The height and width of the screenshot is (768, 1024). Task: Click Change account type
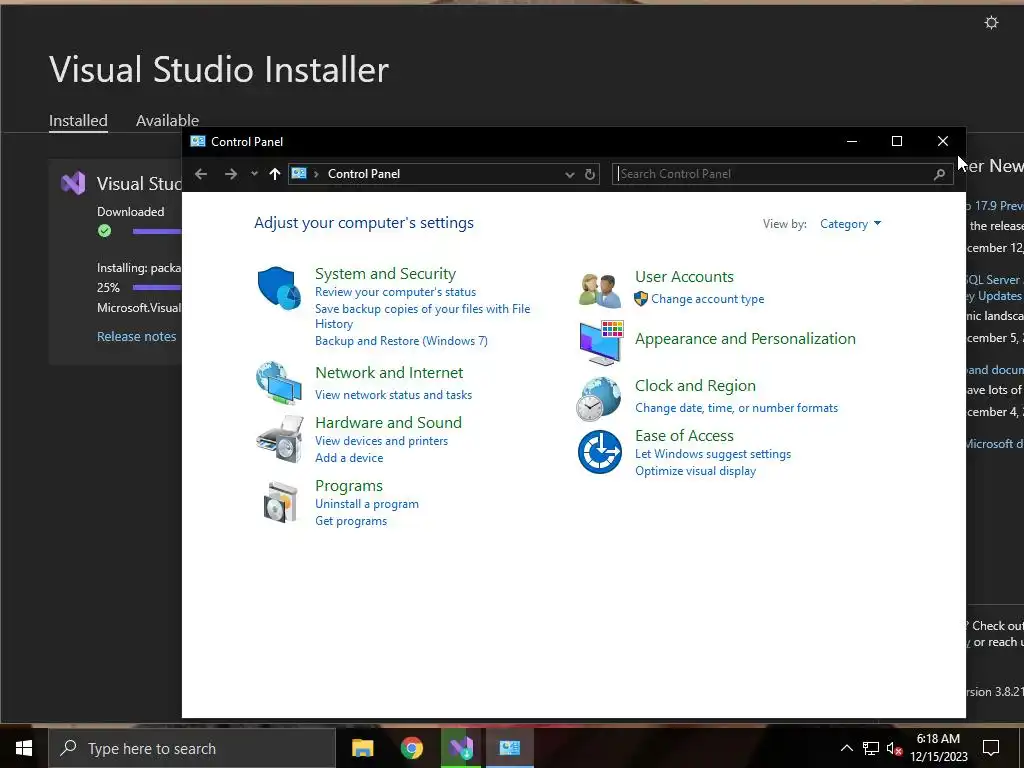point(707,299)
